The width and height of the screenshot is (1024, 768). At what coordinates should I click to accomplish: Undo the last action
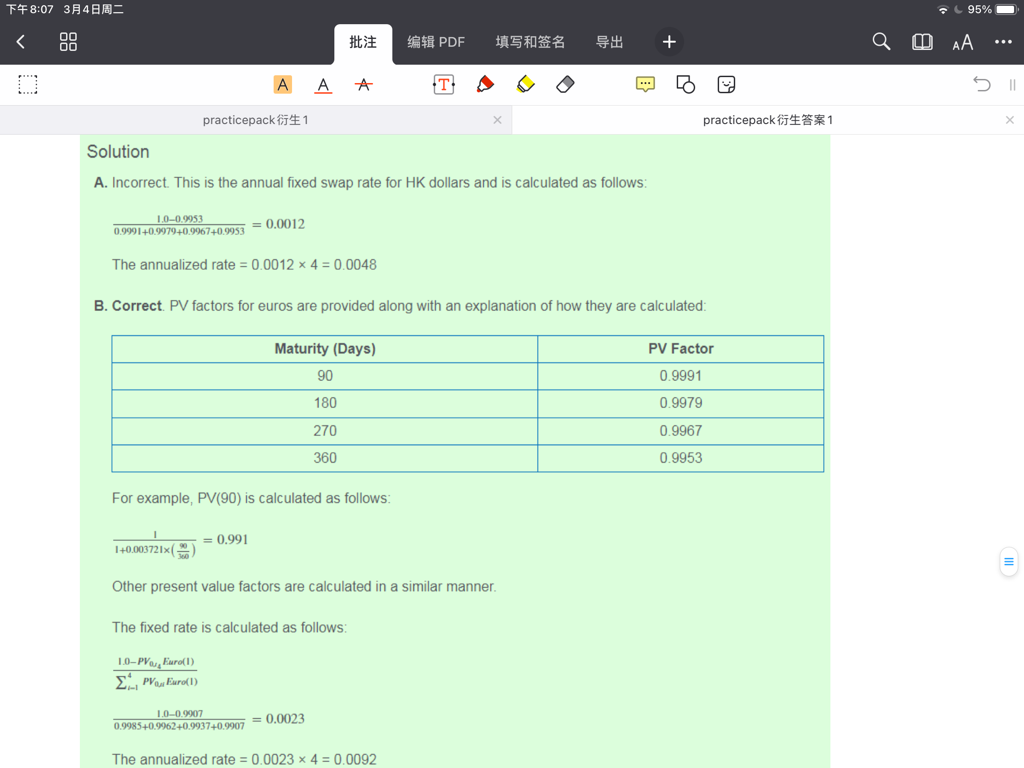(982, 84)
